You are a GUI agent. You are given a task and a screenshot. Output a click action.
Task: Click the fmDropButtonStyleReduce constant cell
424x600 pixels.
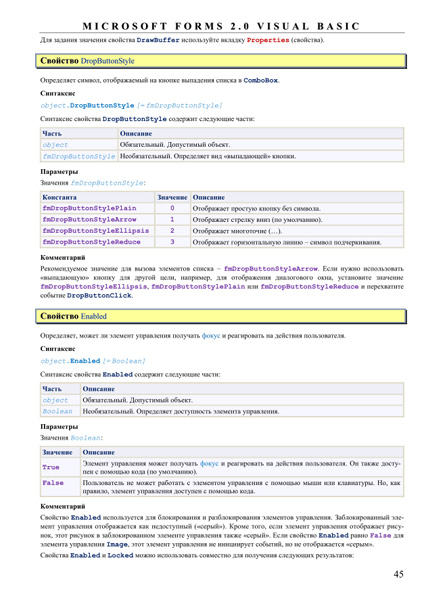[x=98, y=242]
